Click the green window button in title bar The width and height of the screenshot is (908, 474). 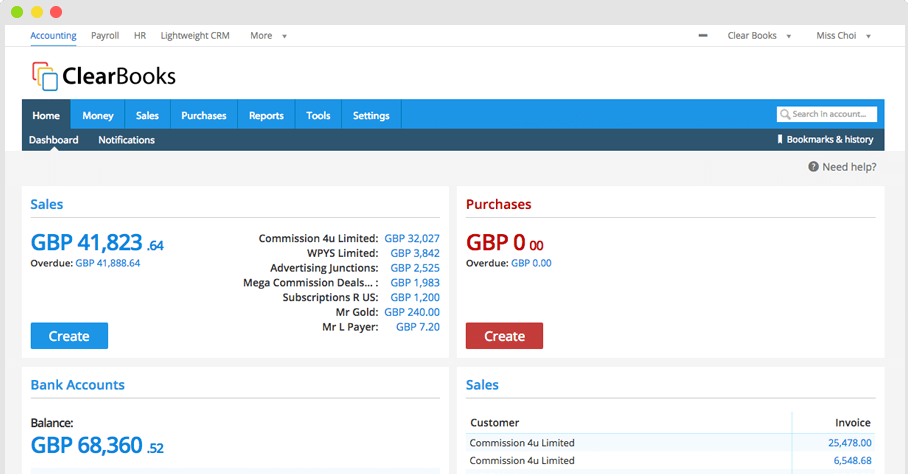(17, 12)
